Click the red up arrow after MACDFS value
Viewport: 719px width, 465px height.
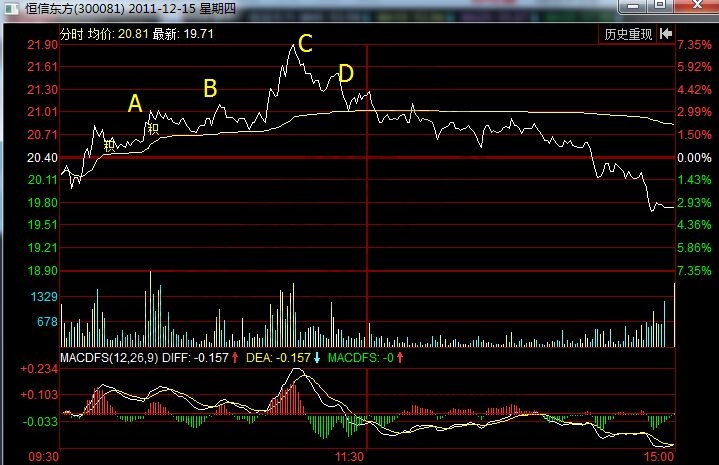401,357
